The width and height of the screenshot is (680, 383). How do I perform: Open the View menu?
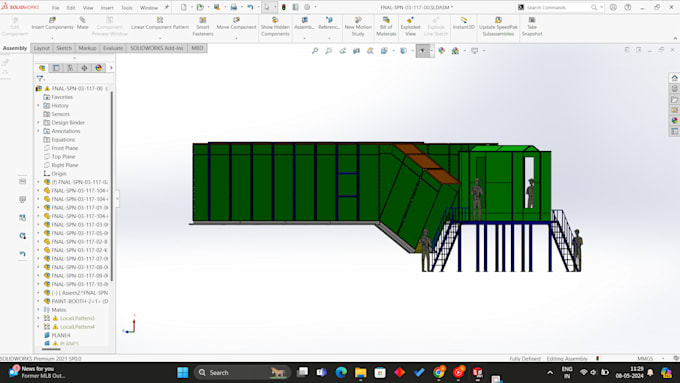point(88,8)
